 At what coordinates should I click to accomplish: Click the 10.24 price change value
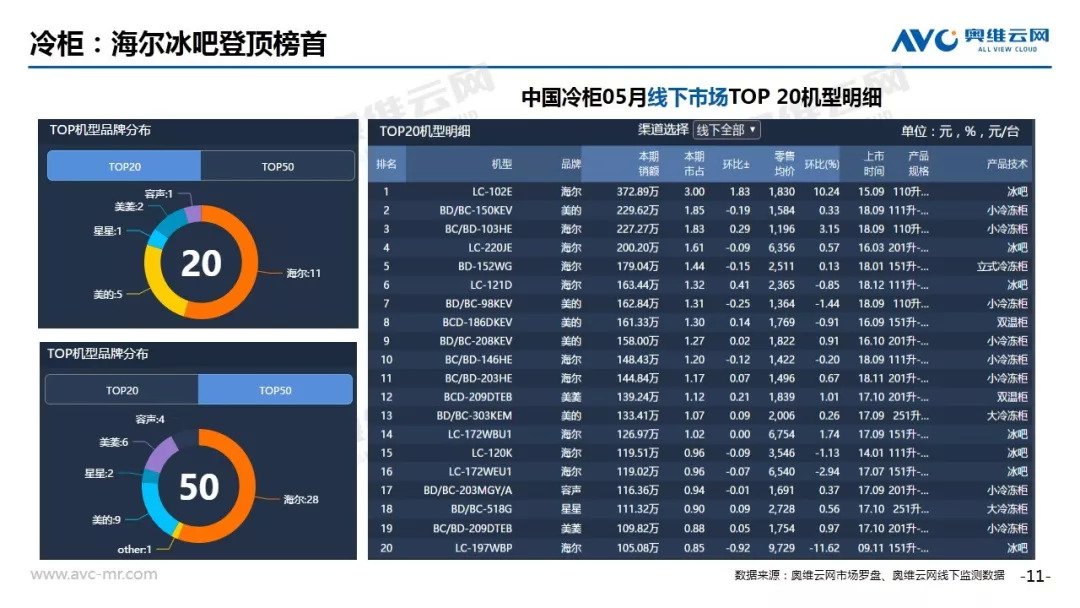click(x=826, y=191)
